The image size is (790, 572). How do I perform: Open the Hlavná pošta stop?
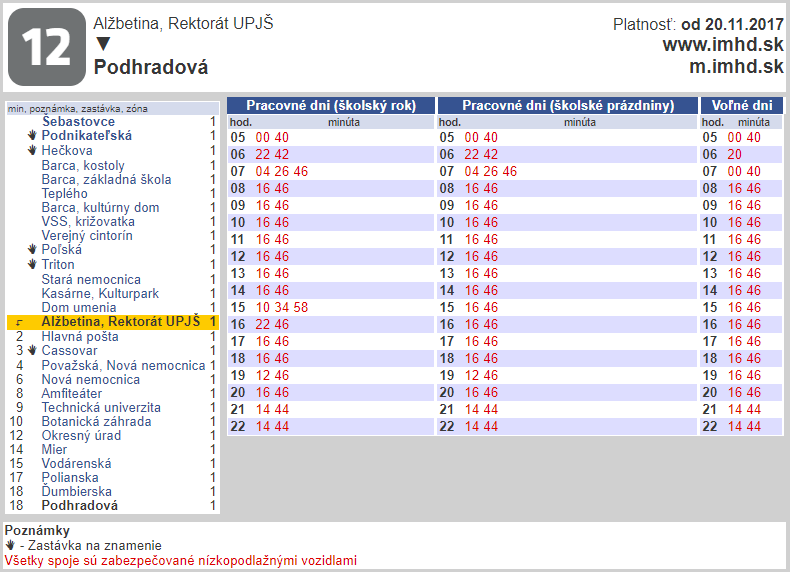point(80,337)
